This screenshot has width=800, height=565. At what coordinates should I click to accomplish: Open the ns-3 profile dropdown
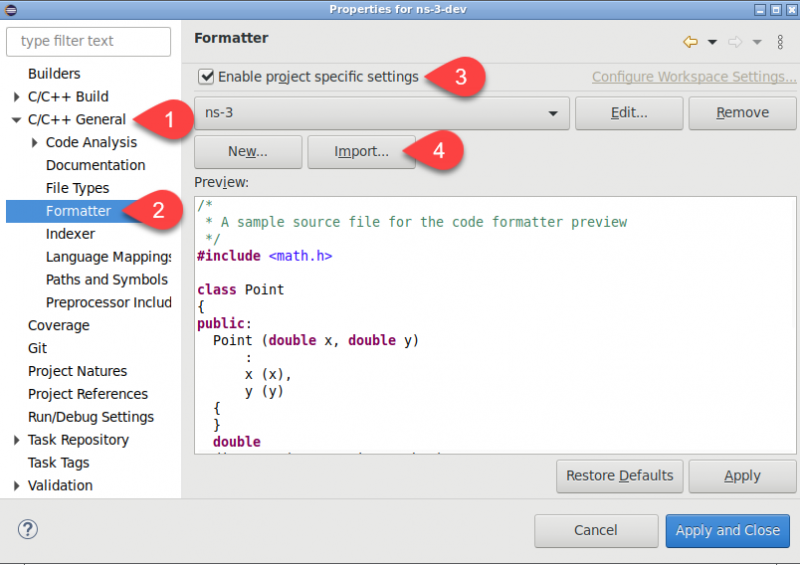point(382,113)
